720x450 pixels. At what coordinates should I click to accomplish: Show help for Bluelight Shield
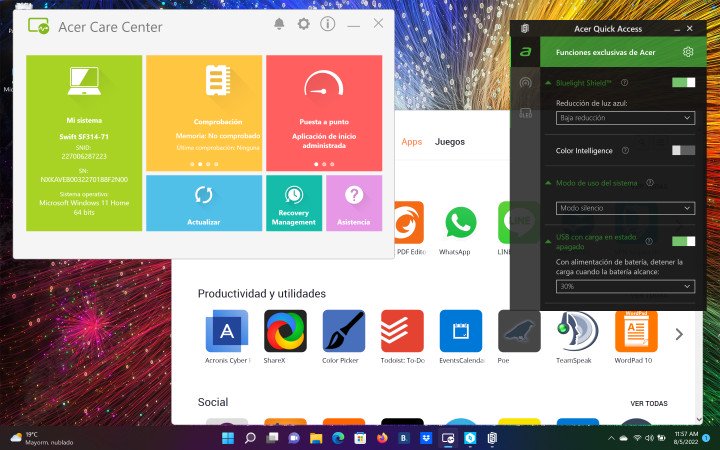click(624, 83)
